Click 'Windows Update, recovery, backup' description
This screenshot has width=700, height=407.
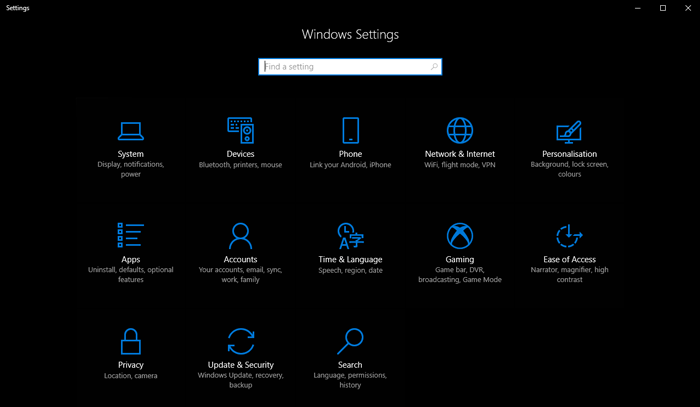(x=241, y=380)
